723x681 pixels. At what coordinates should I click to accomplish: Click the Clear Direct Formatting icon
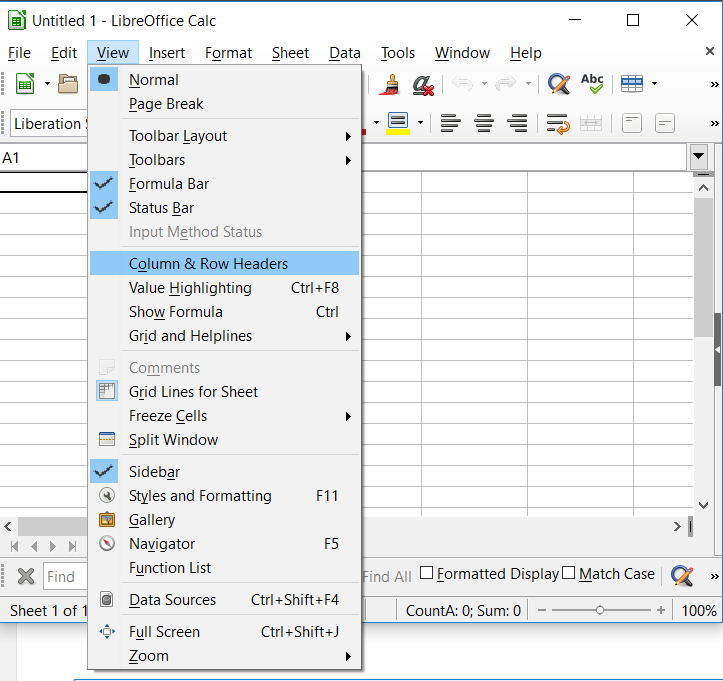[423, 85]
